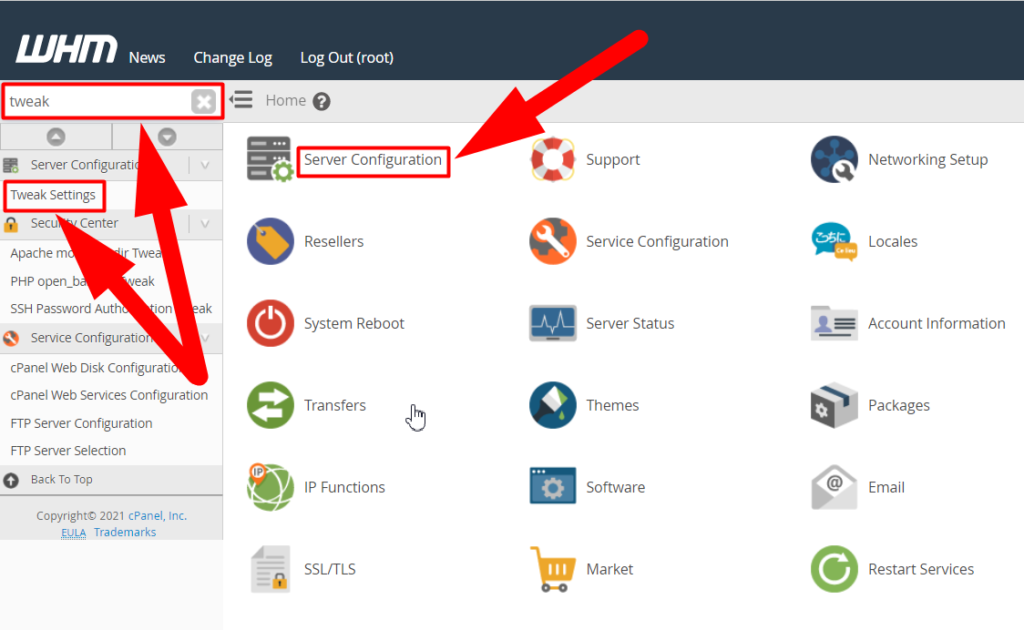Screen dimensions: 1024x630
Task: Click the Resellers tag icon
Action: coord(270,241)
